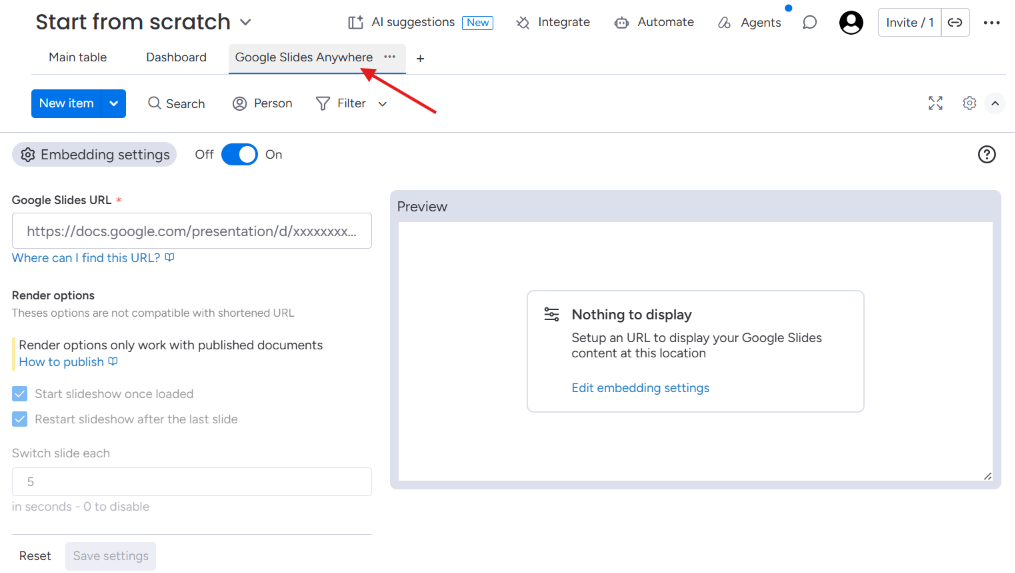This screenshot has width=1015, height=573.
Task: Add a new board view with plus
Action: [x=420, y=58]
